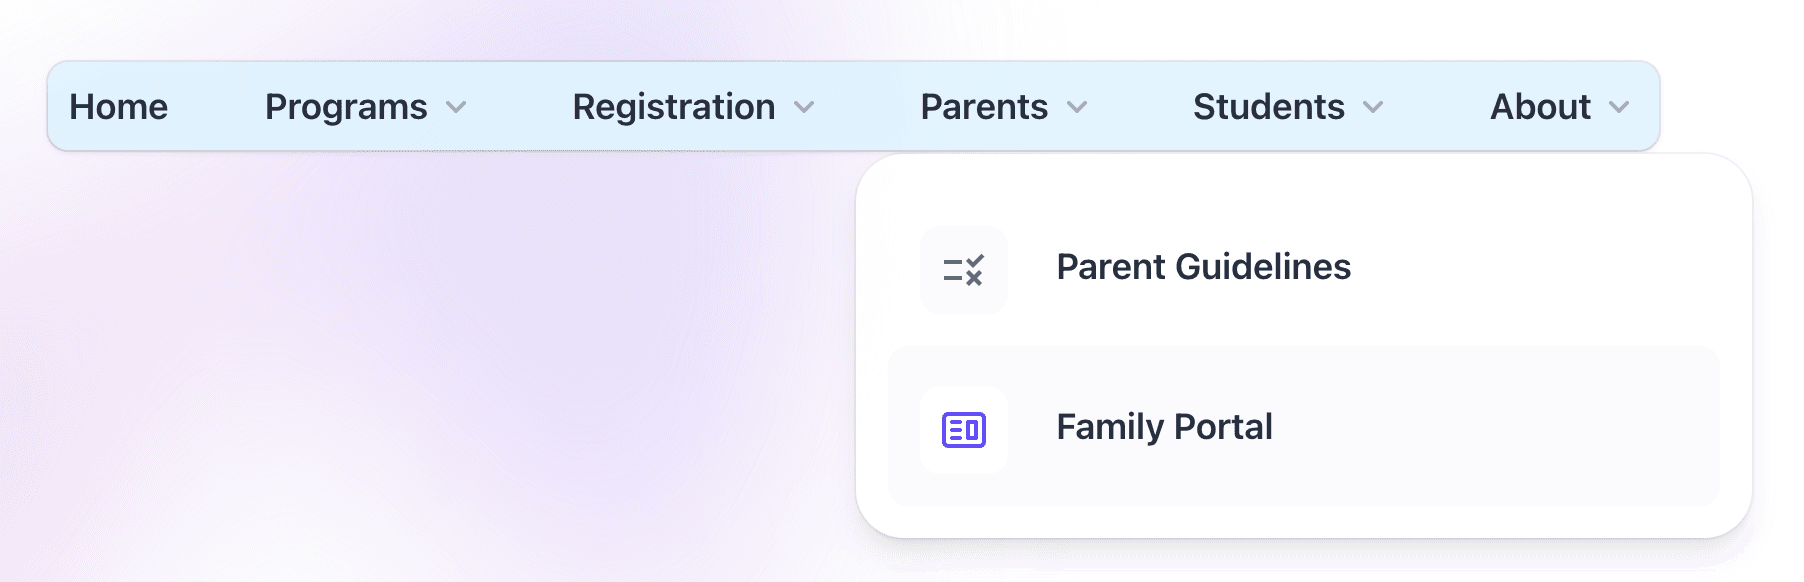Go to the Home page link
Viewport: 1804px width, 582px height.
118,106
